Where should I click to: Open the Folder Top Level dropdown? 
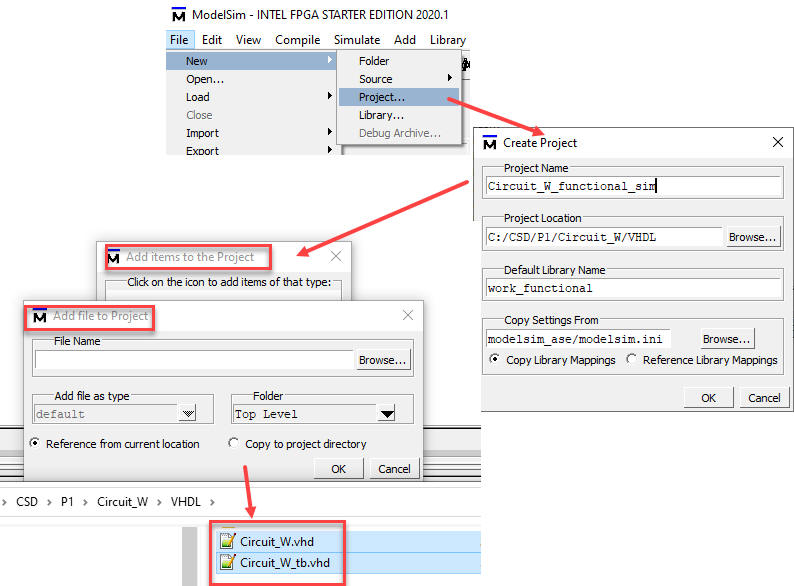(387, 414)
